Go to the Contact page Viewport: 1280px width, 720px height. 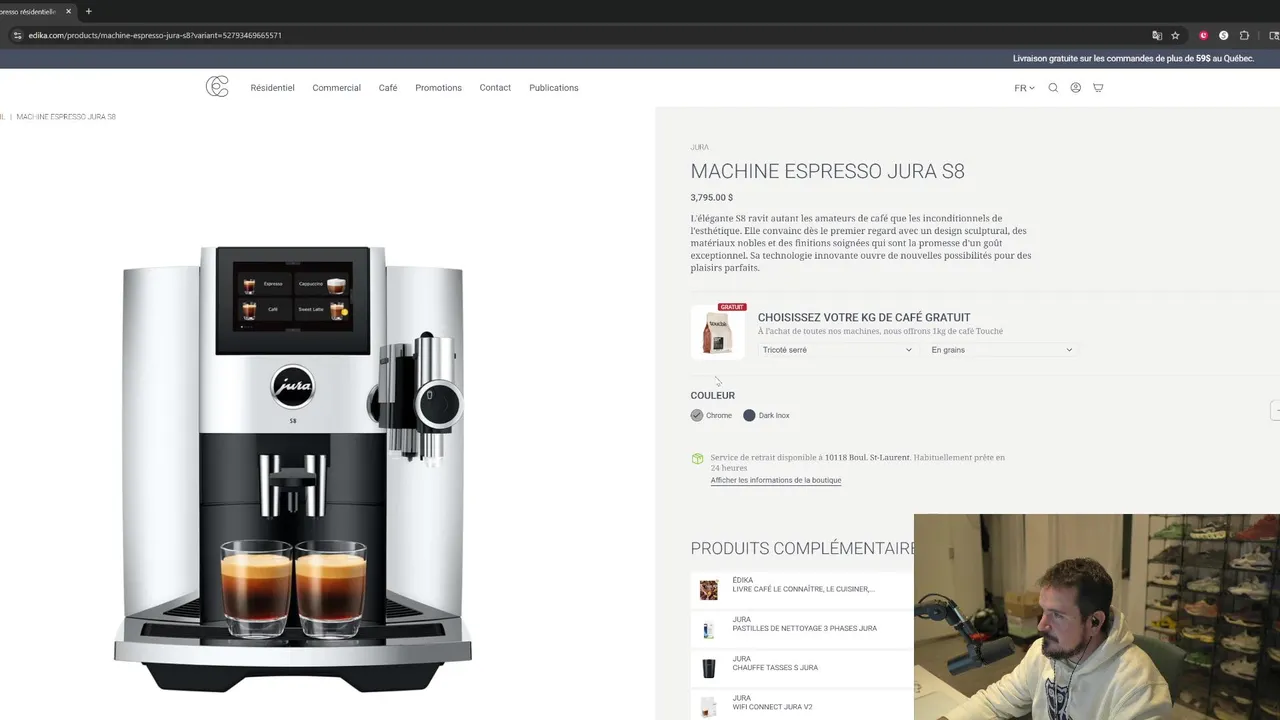[495, 88]
